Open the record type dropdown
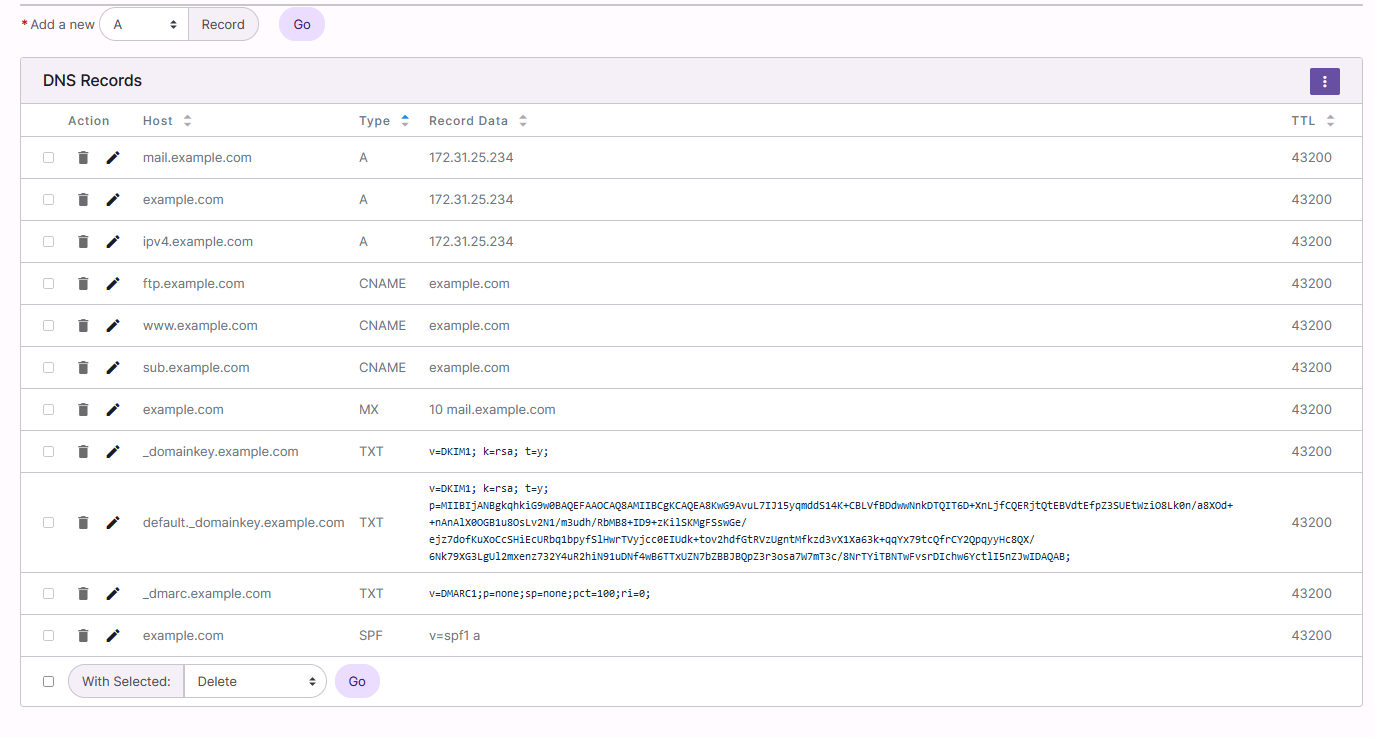Screen dimensions: 1374x737 143,24
